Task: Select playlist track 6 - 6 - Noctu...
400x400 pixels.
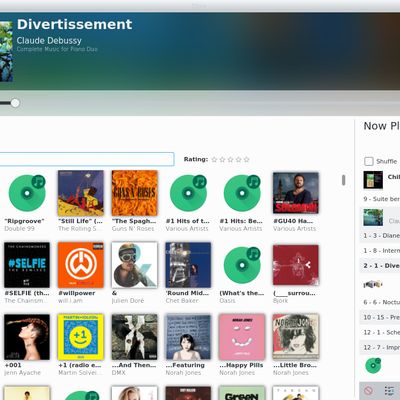Action: click(x=381, y=302)
